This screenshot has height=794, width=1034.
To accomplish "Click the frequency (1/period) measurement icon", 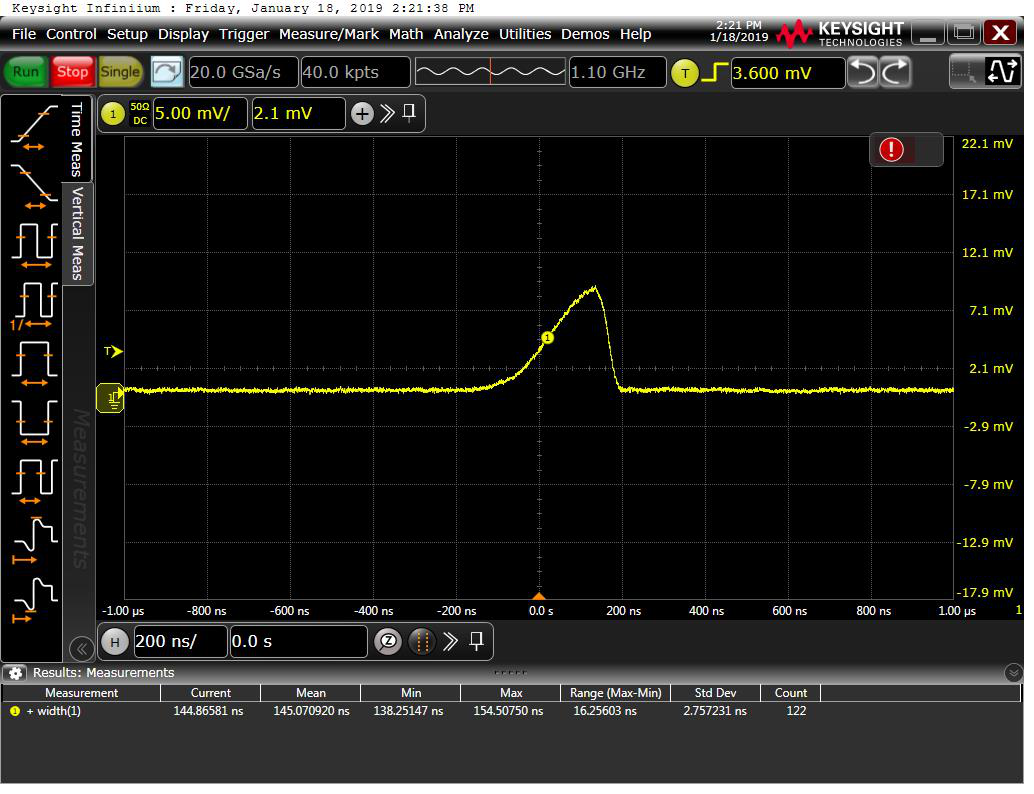I will click(x=34, y=301).
